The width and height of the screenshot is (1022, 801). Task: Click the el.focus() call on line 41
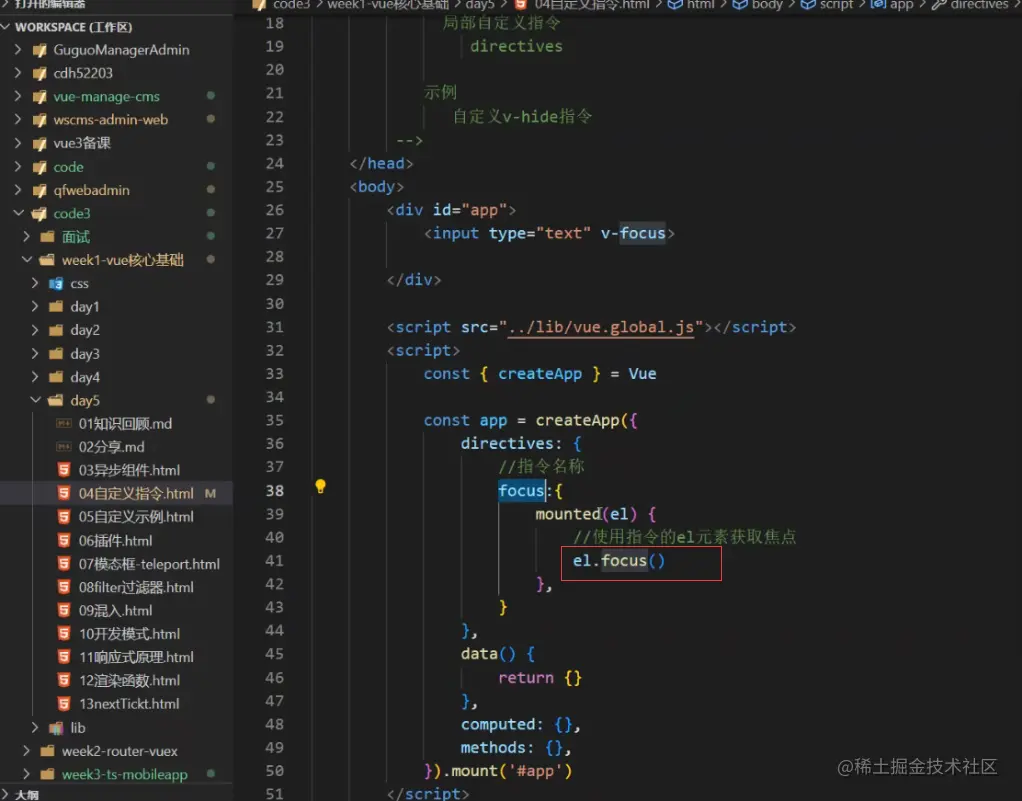[x=619, y=561]
